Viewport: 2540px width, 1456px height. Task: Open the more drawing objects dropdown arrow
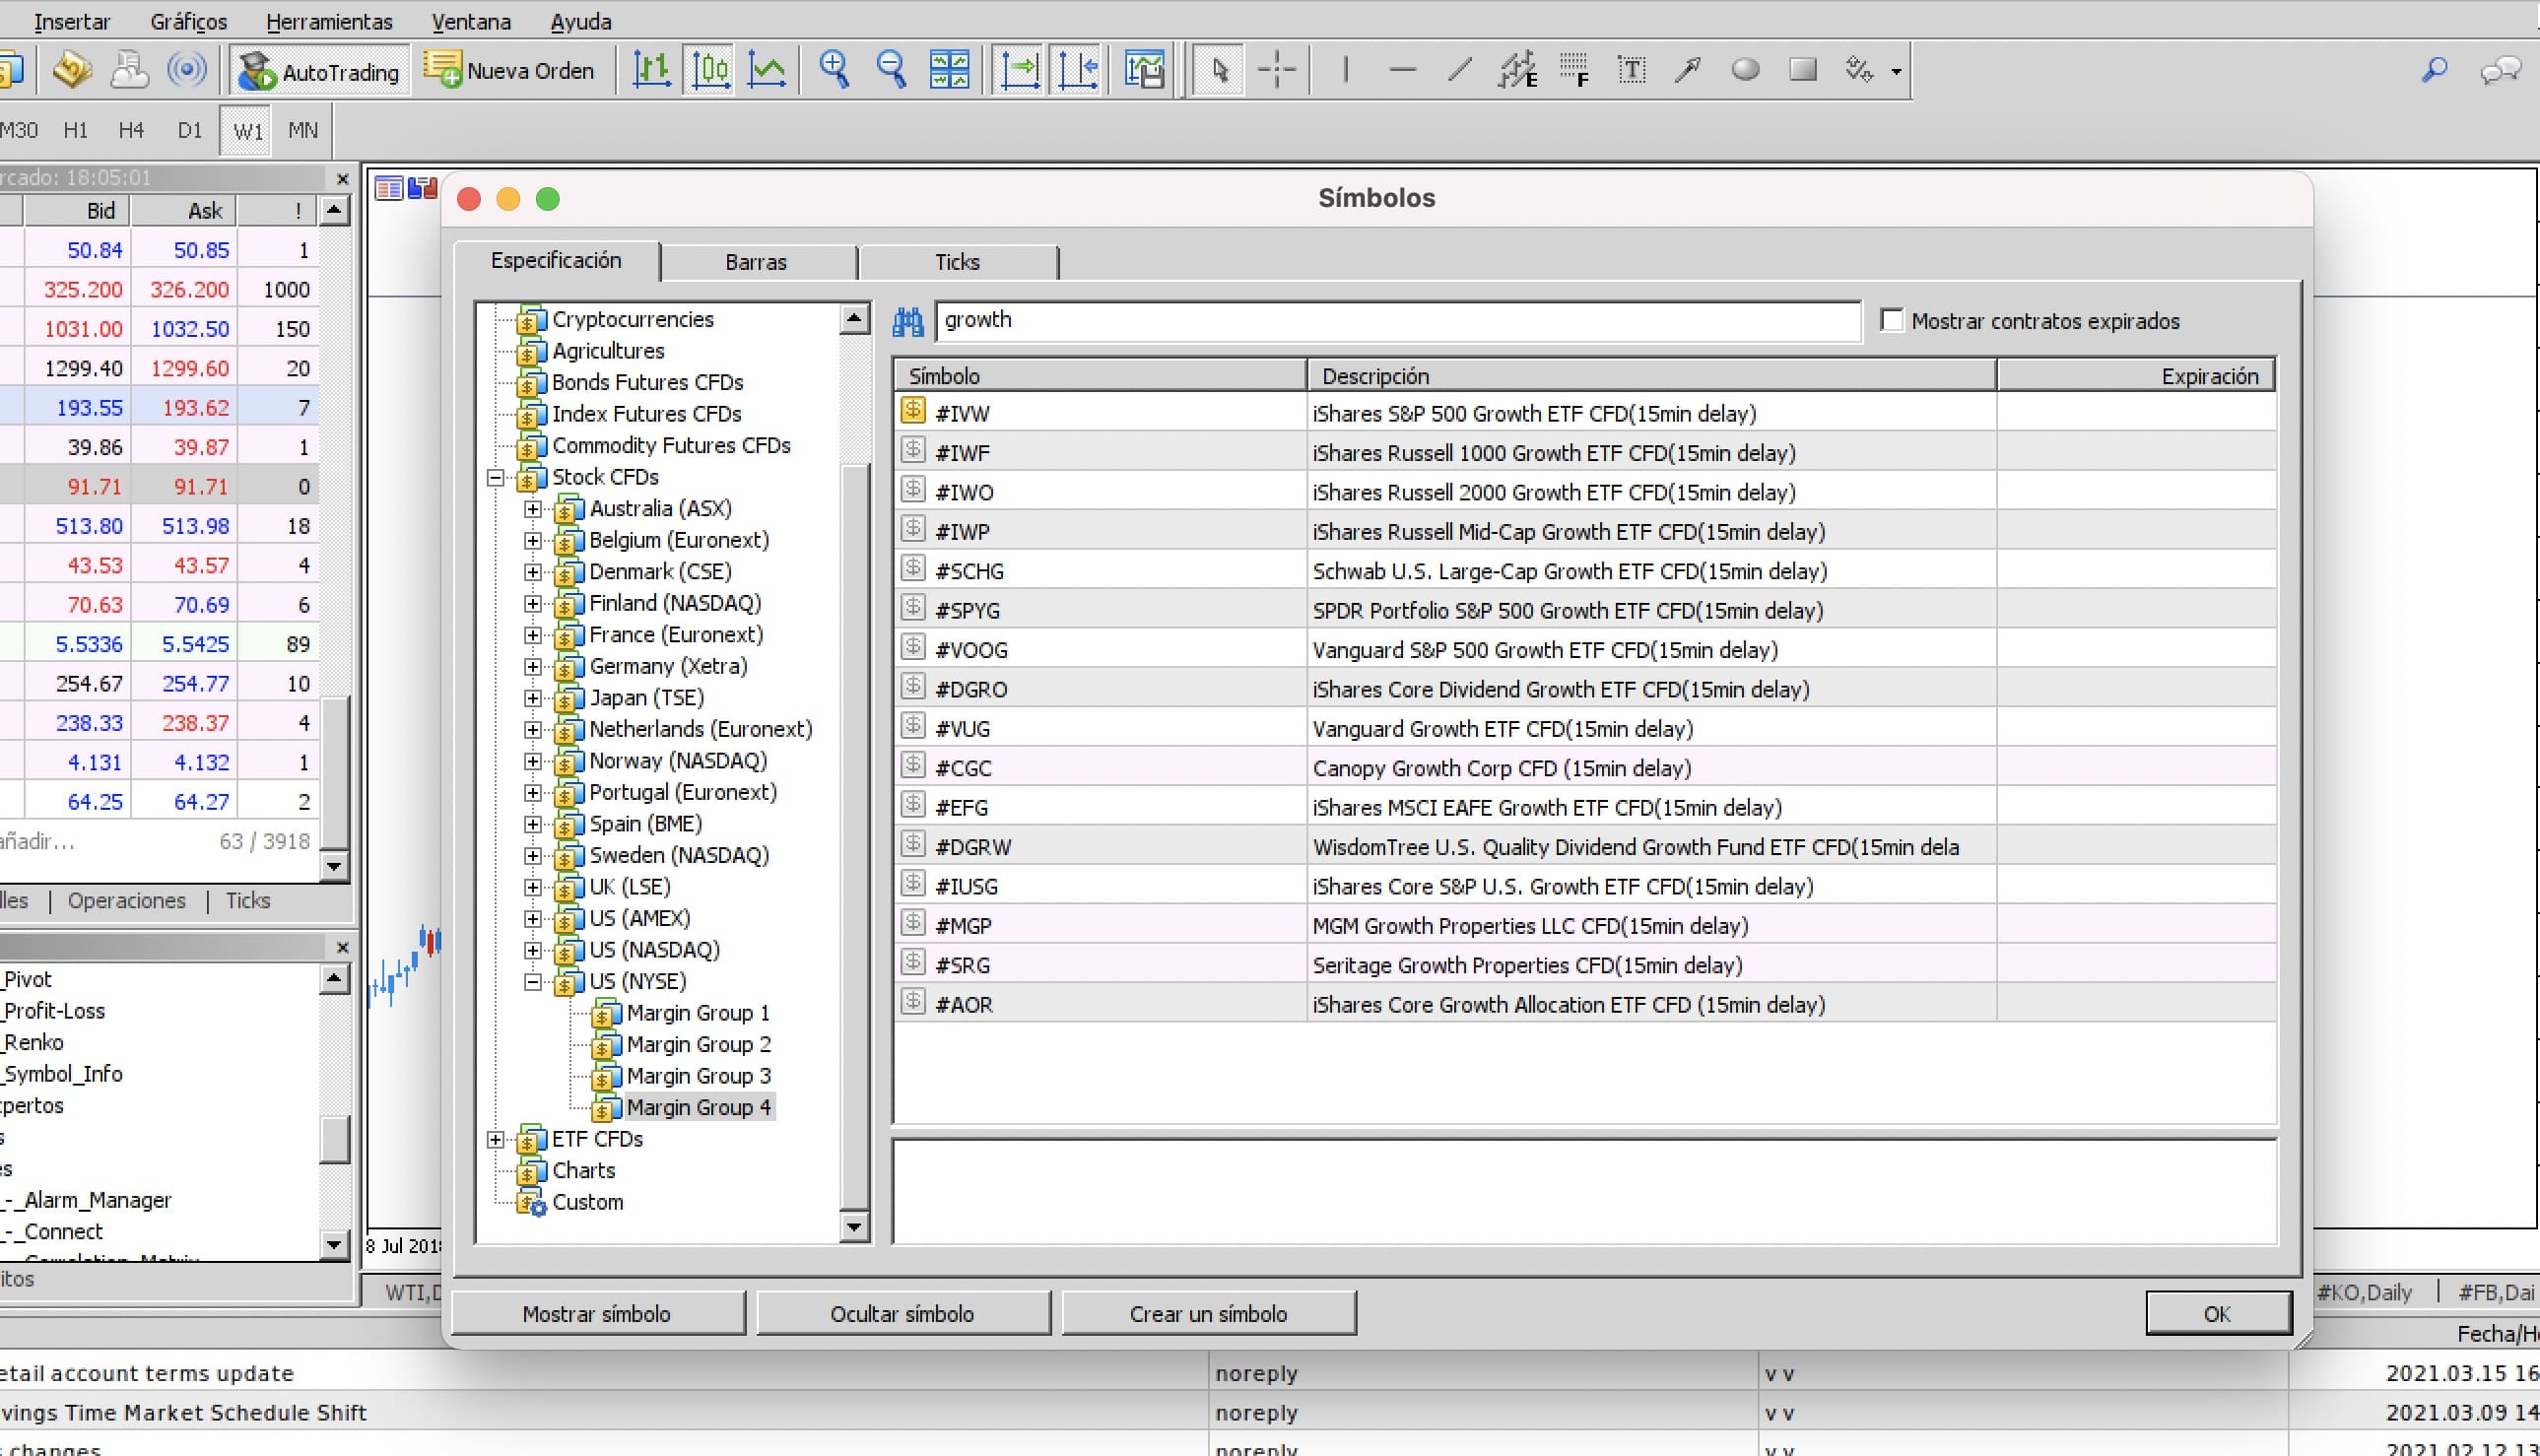pyautogui.click(x=1896, y=71)
